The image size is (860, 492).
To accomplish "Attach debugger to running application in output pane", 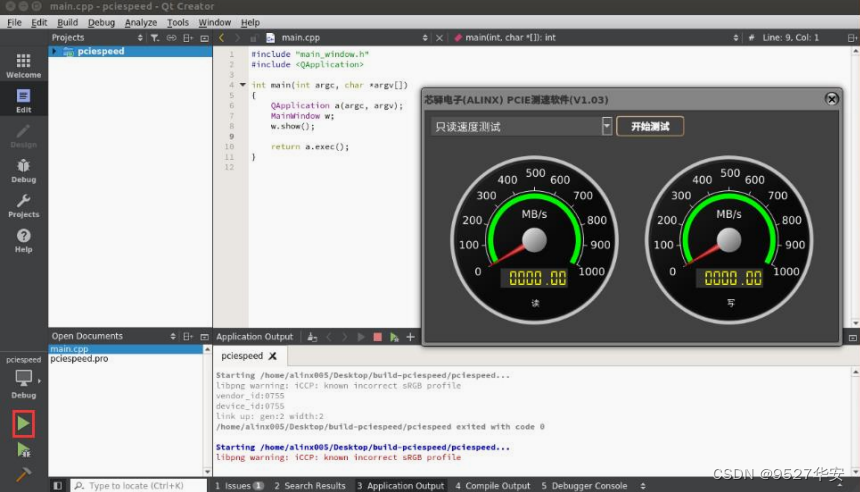I will pos(394,337).
